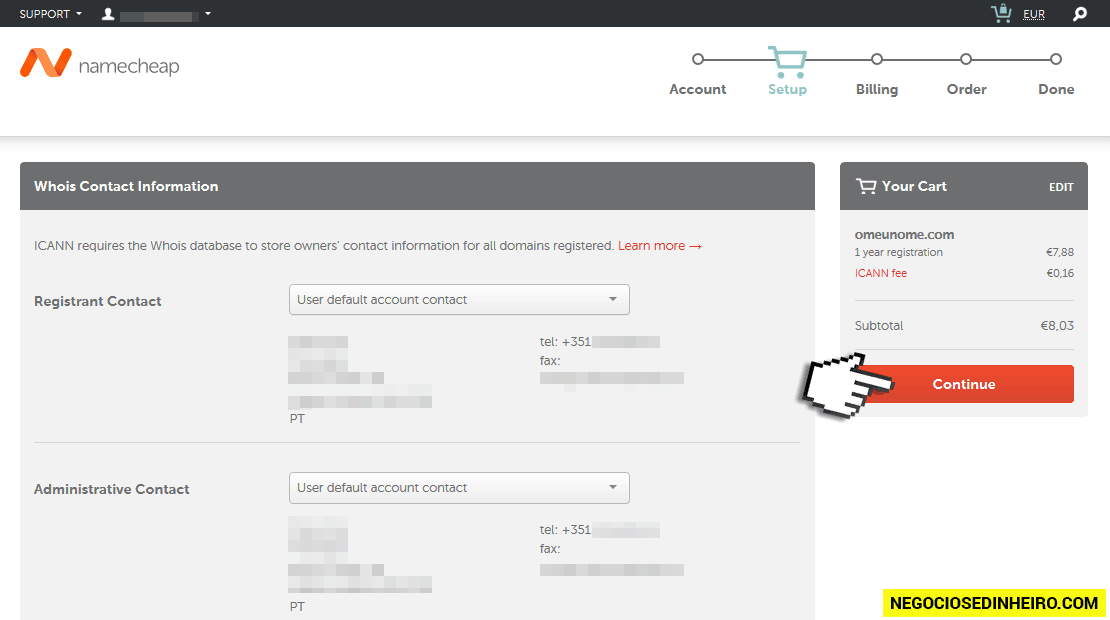This screenshot has width=1110, height=620.
Task: Go to the Order step
Action: (966, 89)
